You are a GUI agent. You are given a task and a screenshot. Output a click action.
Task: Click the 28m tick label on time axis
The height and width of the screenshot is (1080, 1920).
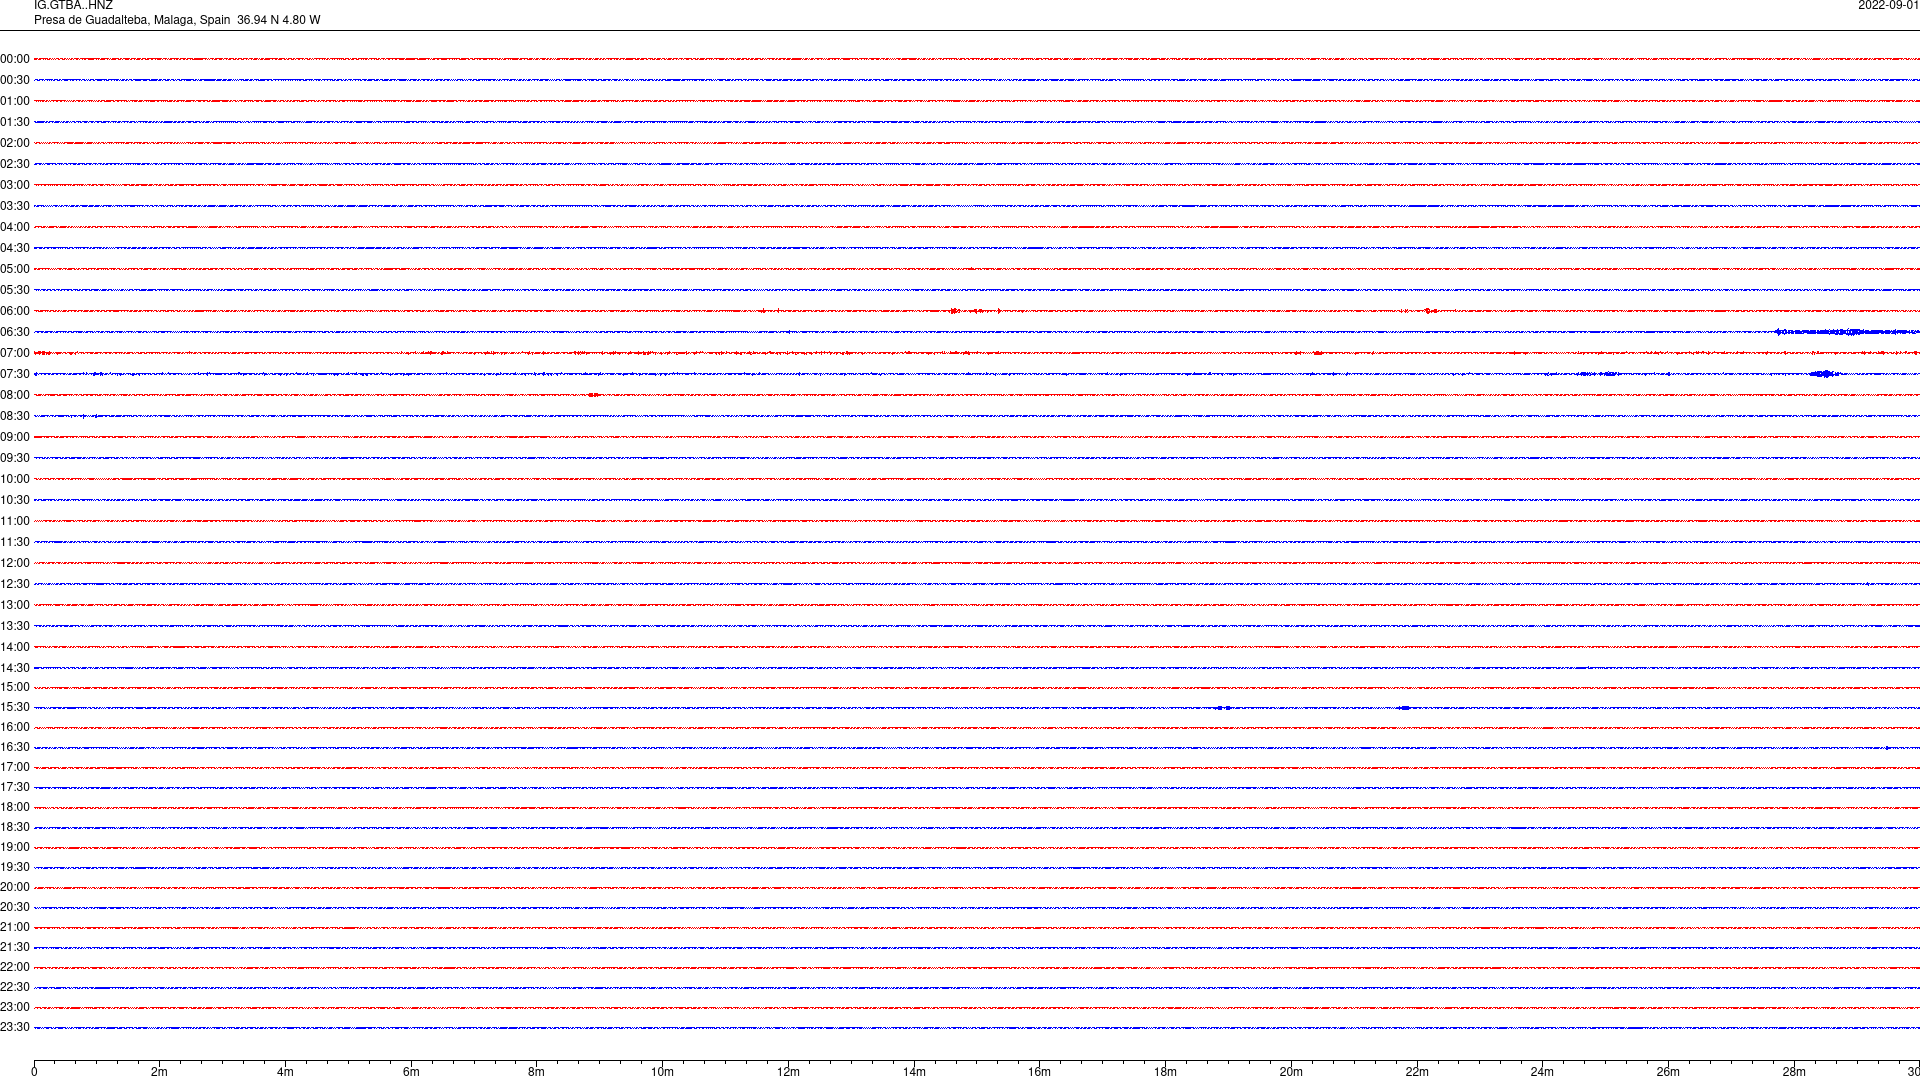pos(1794,1072)
